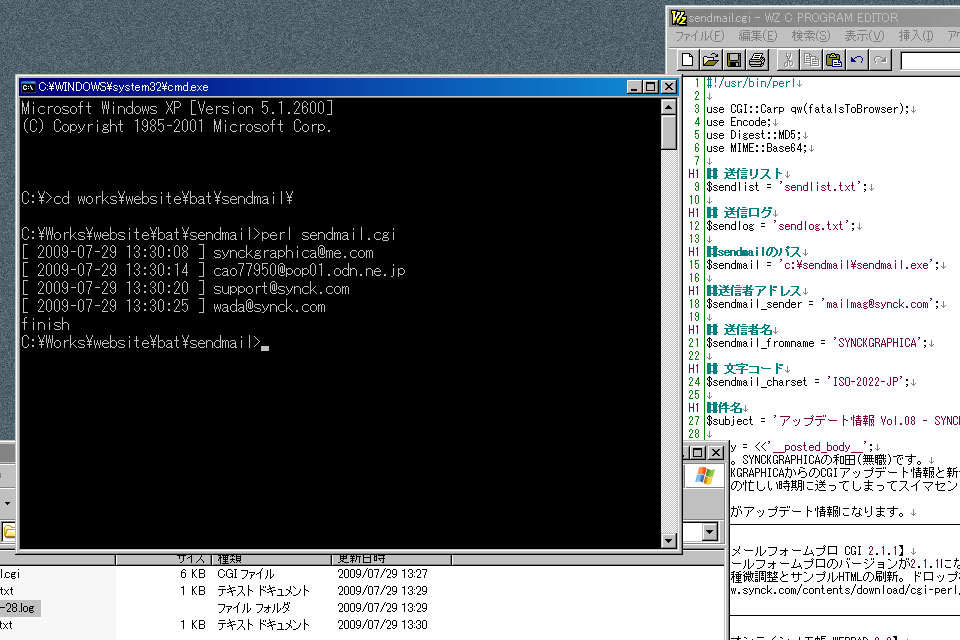960x640 pixels.
Task: Click the support@synck.com log line in cmd
Action: coord(186,288)
